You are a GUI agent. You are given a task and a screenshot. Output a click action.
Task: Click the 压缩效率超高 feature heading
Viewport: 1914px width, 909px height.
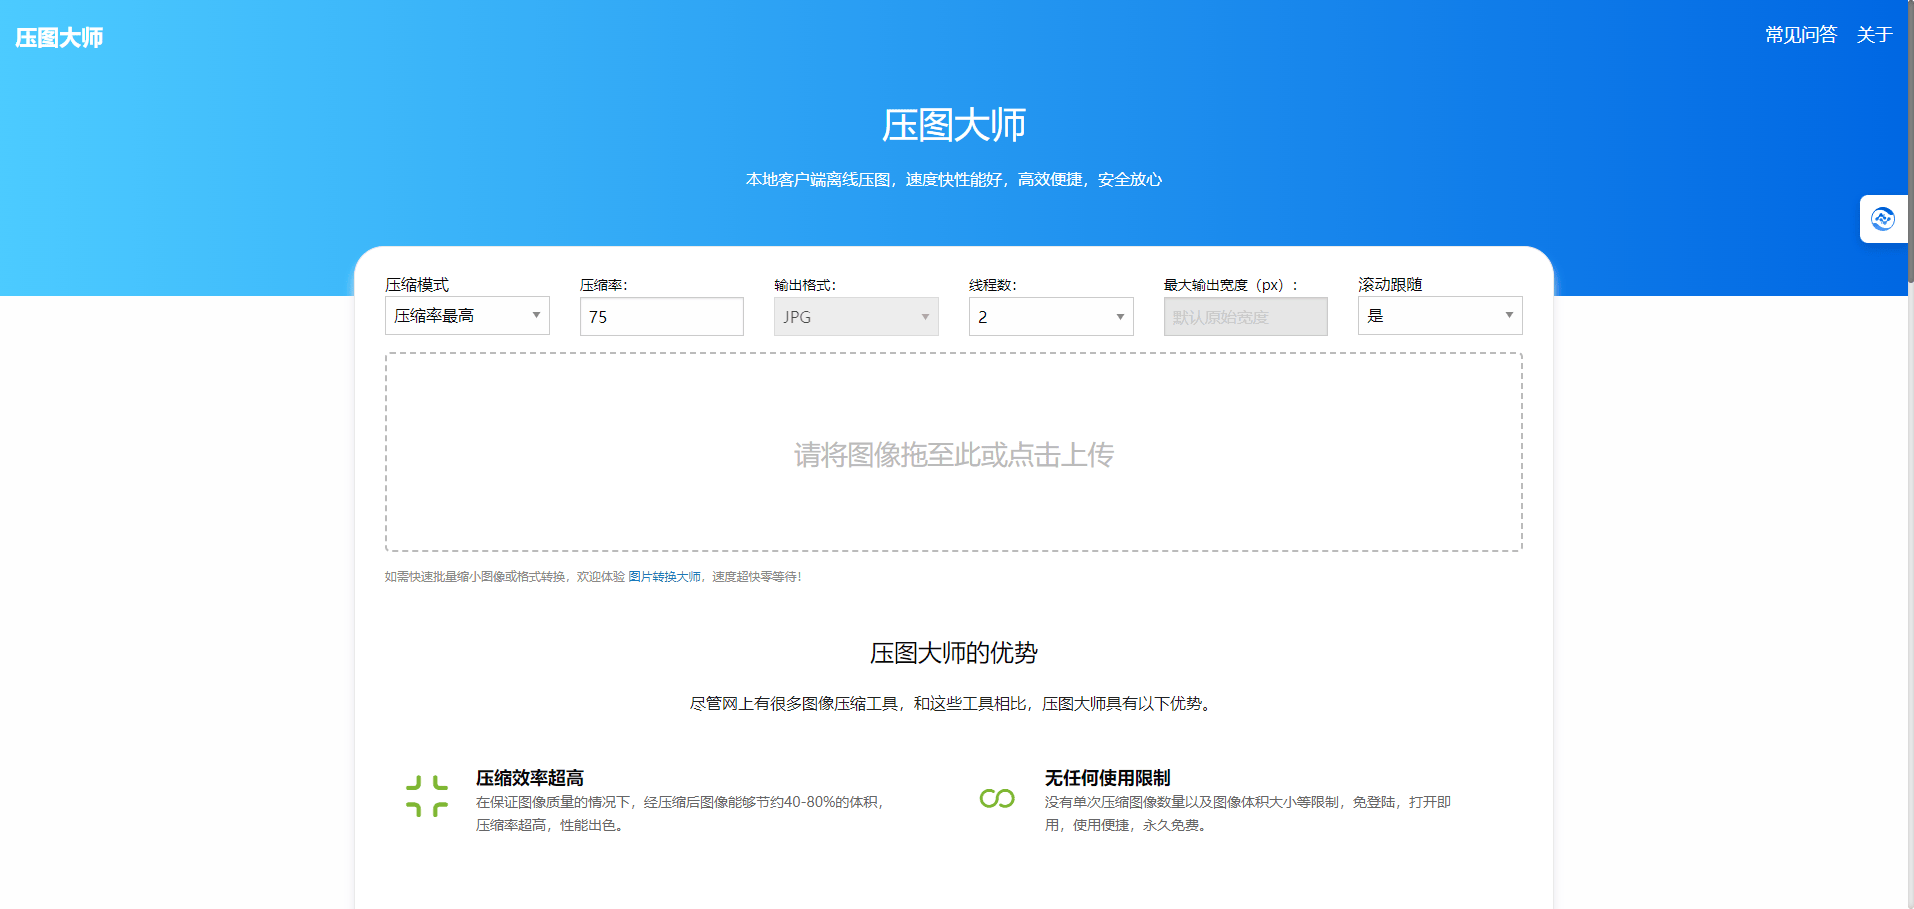pos(529,777)
